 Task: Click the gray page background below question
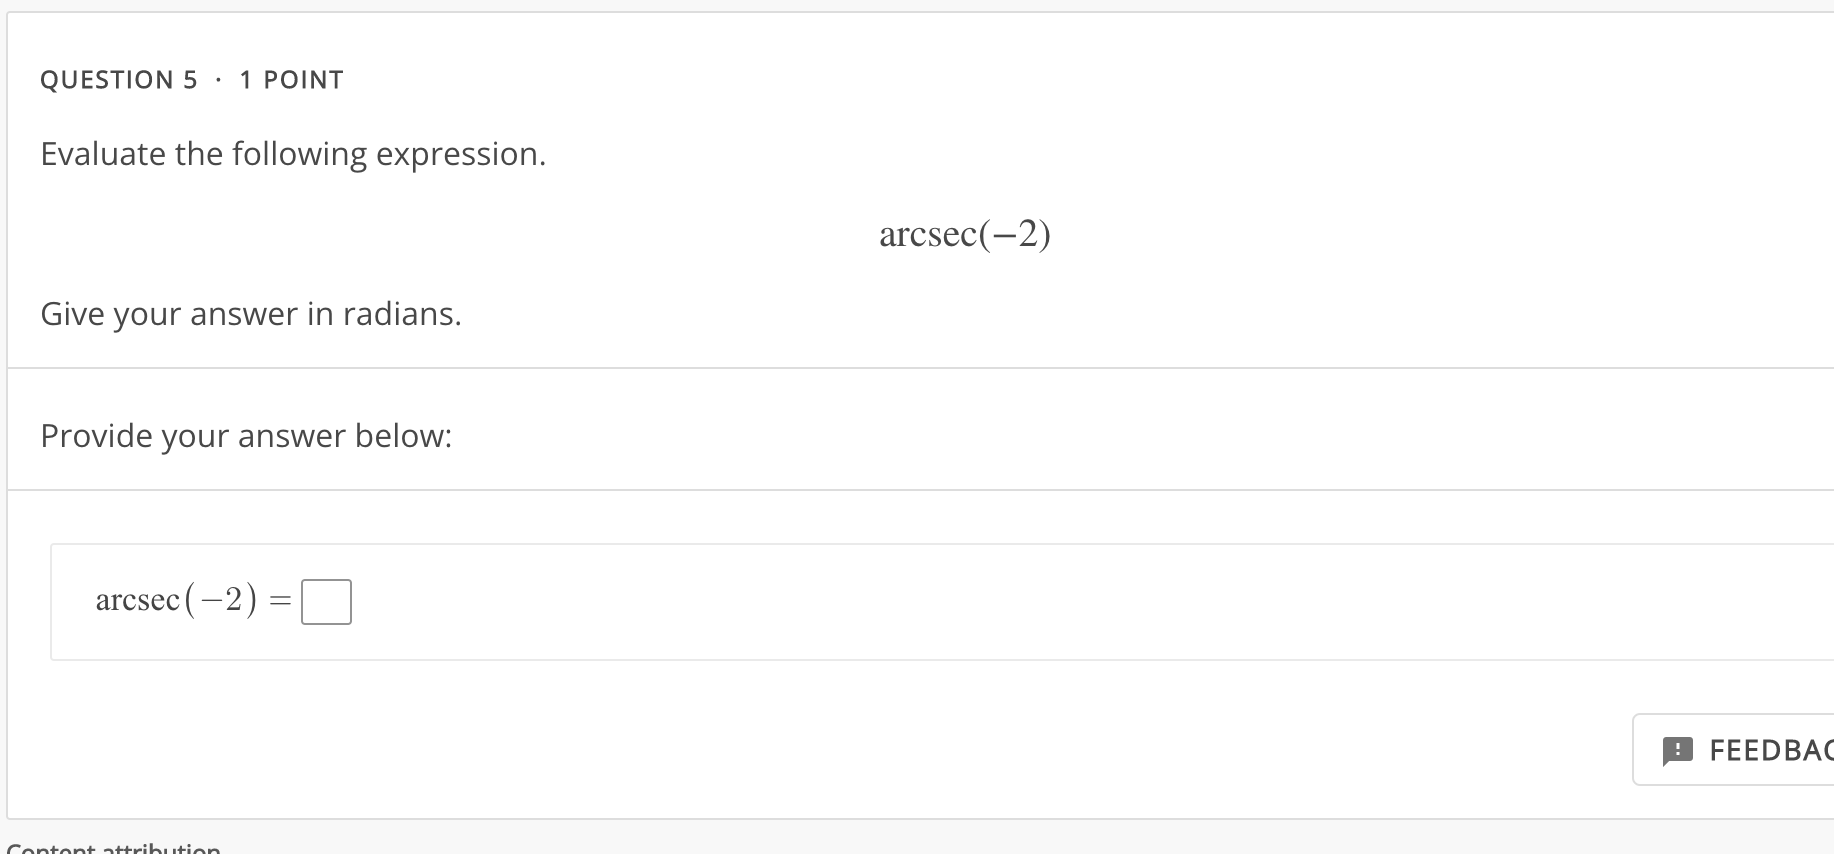click(900, 840)
